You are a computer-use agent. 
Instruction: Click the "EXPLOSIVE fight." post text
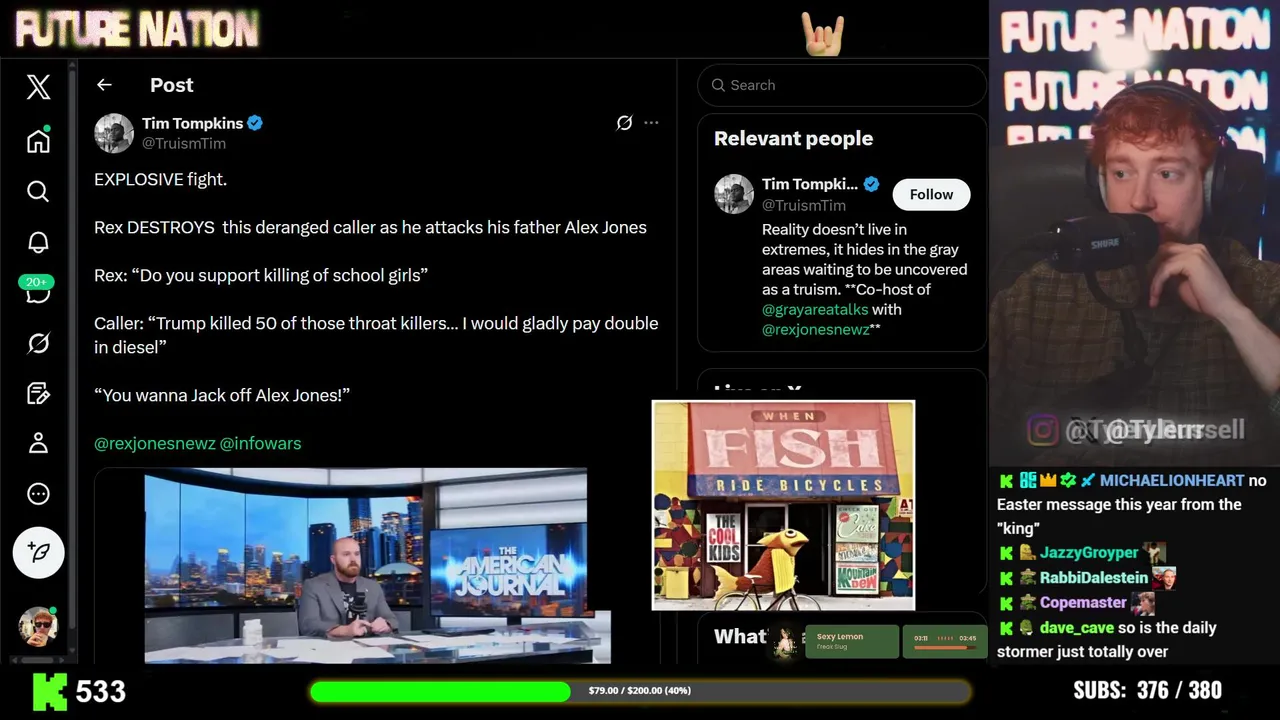click(x=160, y=179)
